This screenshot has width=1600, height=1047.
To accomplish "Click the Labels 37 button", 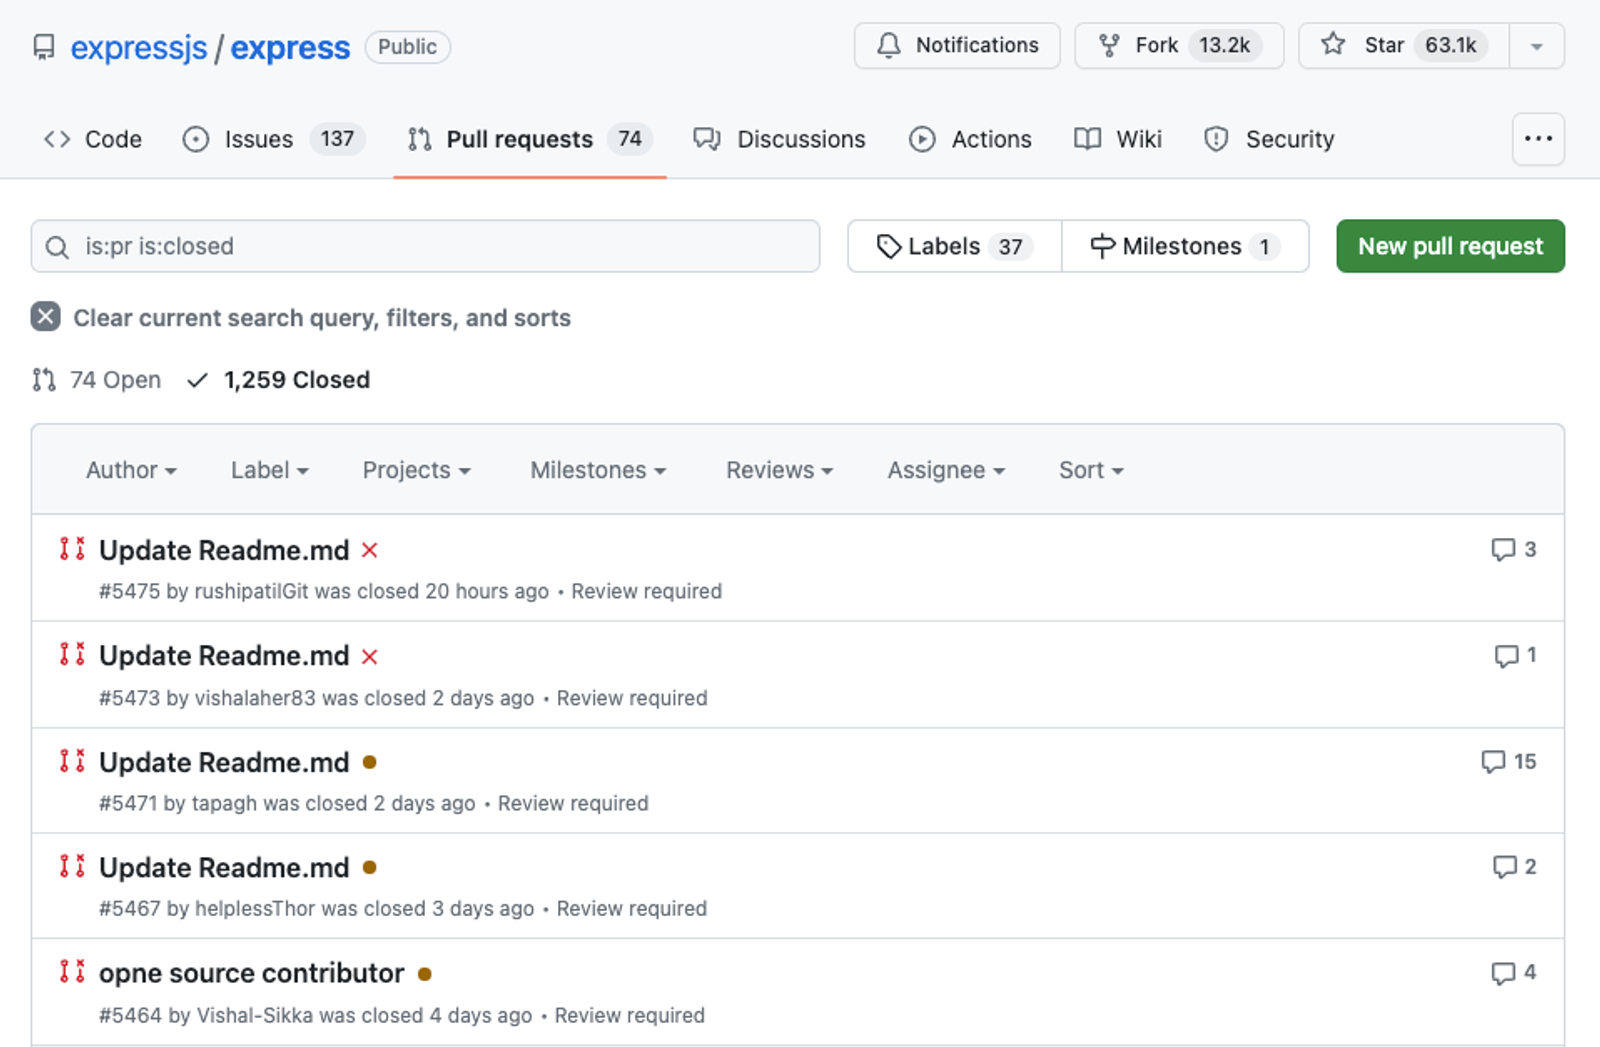I will click(x=954, y=246).
